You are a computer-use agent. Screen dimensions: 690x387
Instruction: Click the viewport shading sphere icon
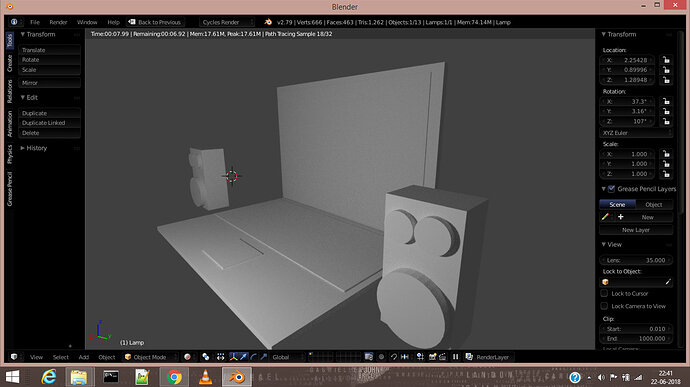(x=187, y=357)
